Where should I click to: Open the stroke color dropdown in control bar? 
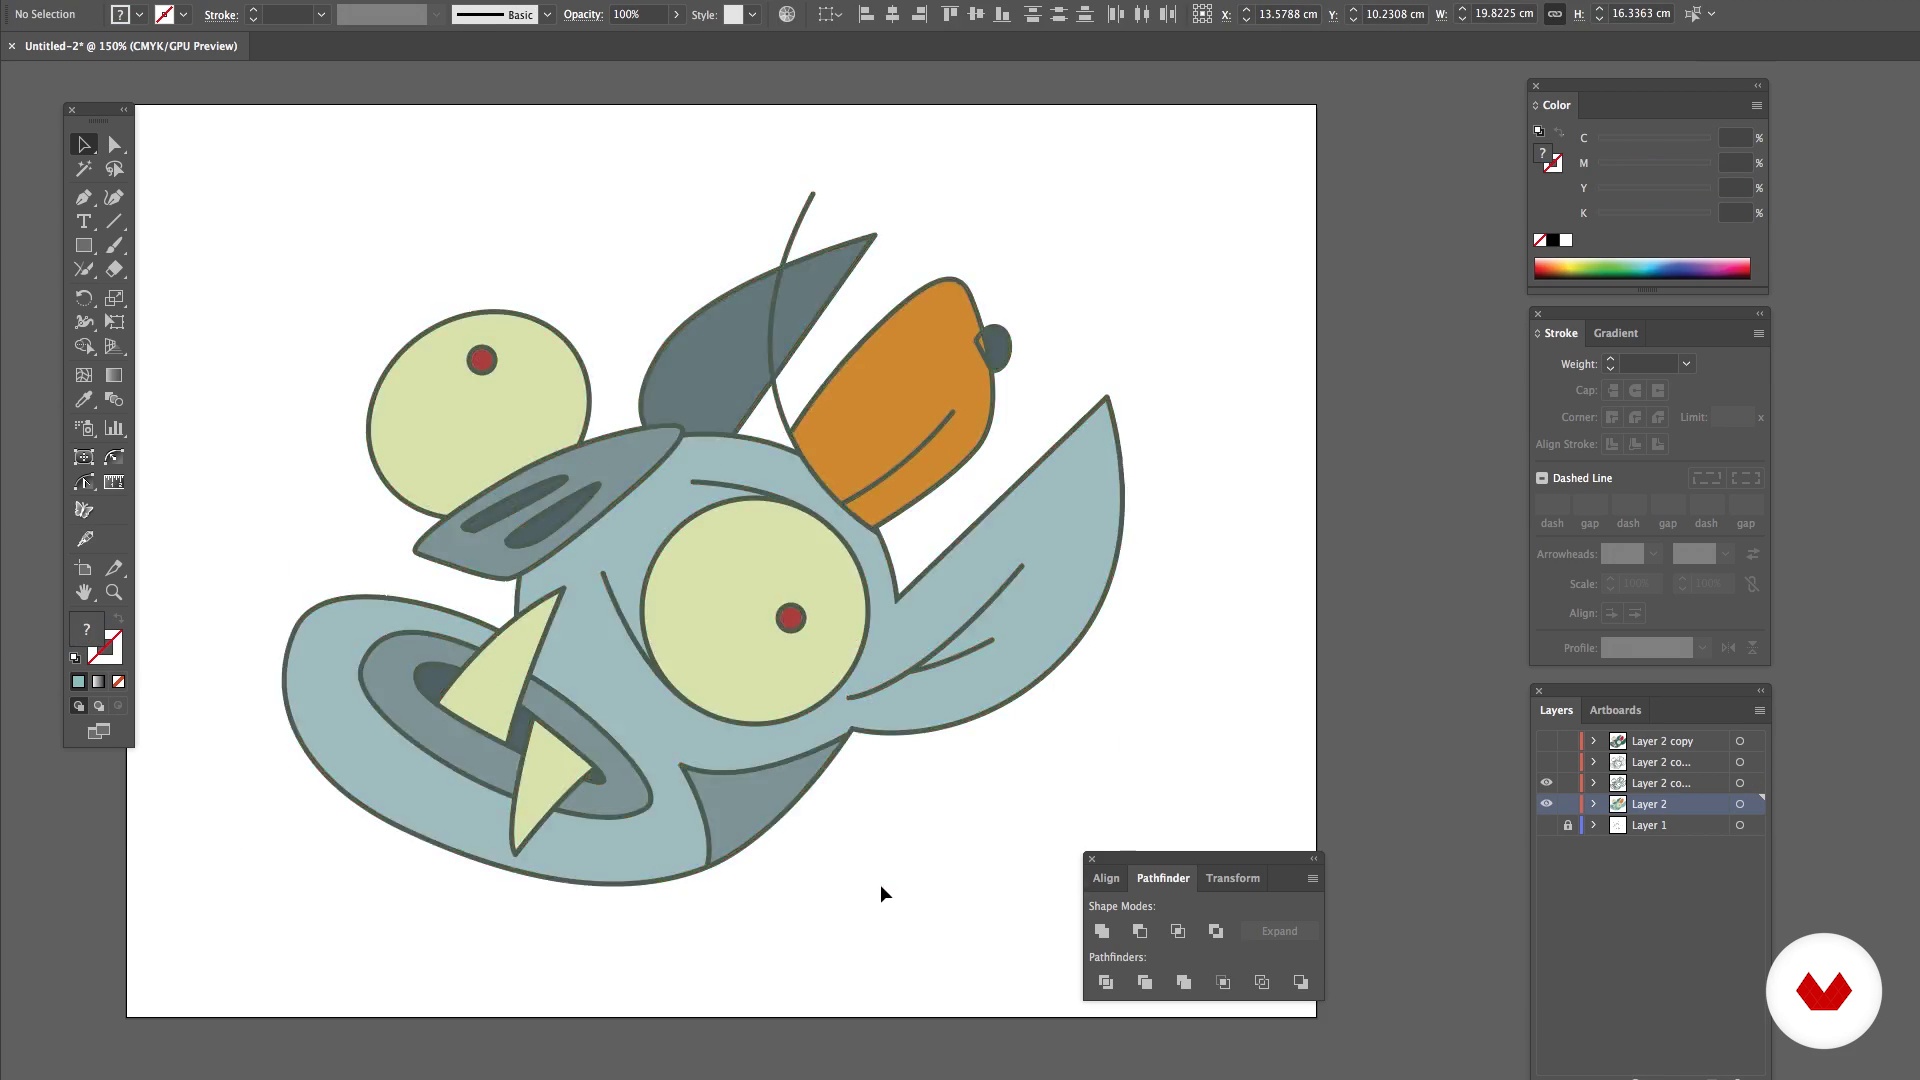(x=183, y=15)
